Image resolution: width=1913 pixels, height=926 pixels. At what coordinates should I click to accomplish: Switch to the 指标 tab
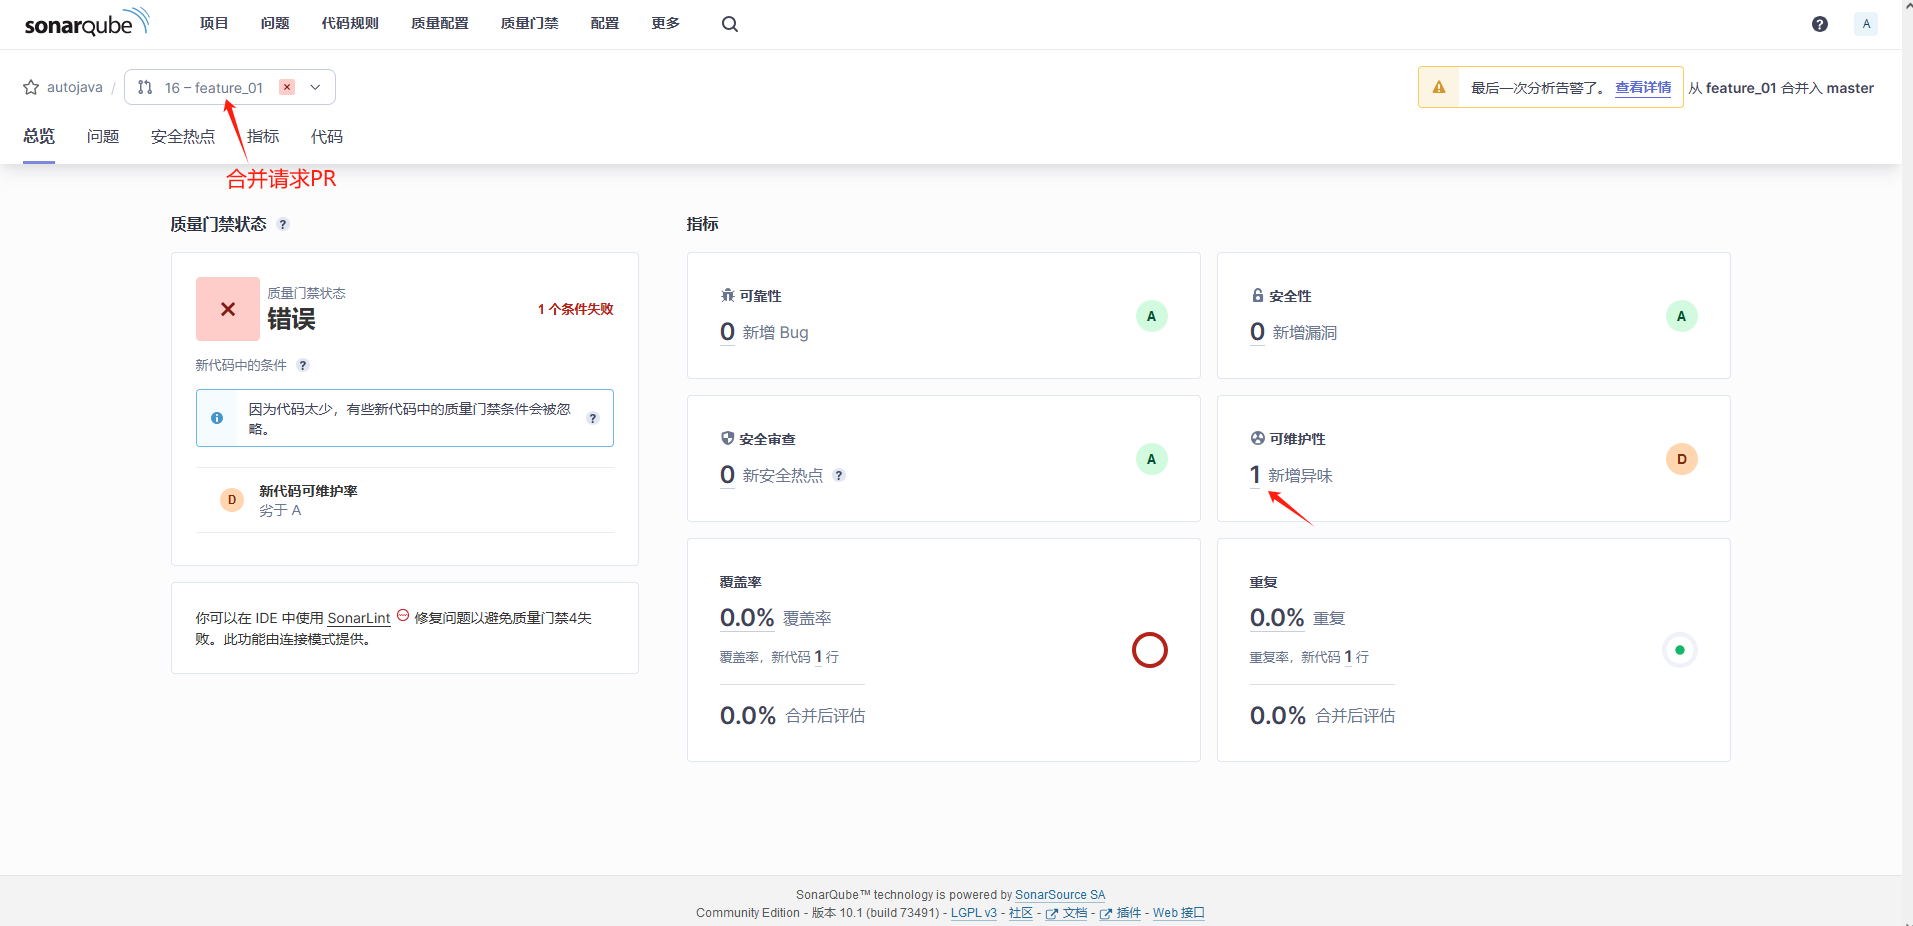tap(263, 136)
